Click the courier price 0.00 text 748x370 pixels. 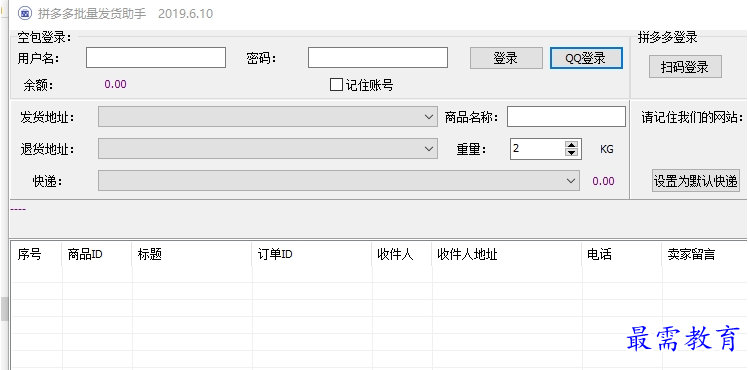pyautogui.click(x=603, y=181)
